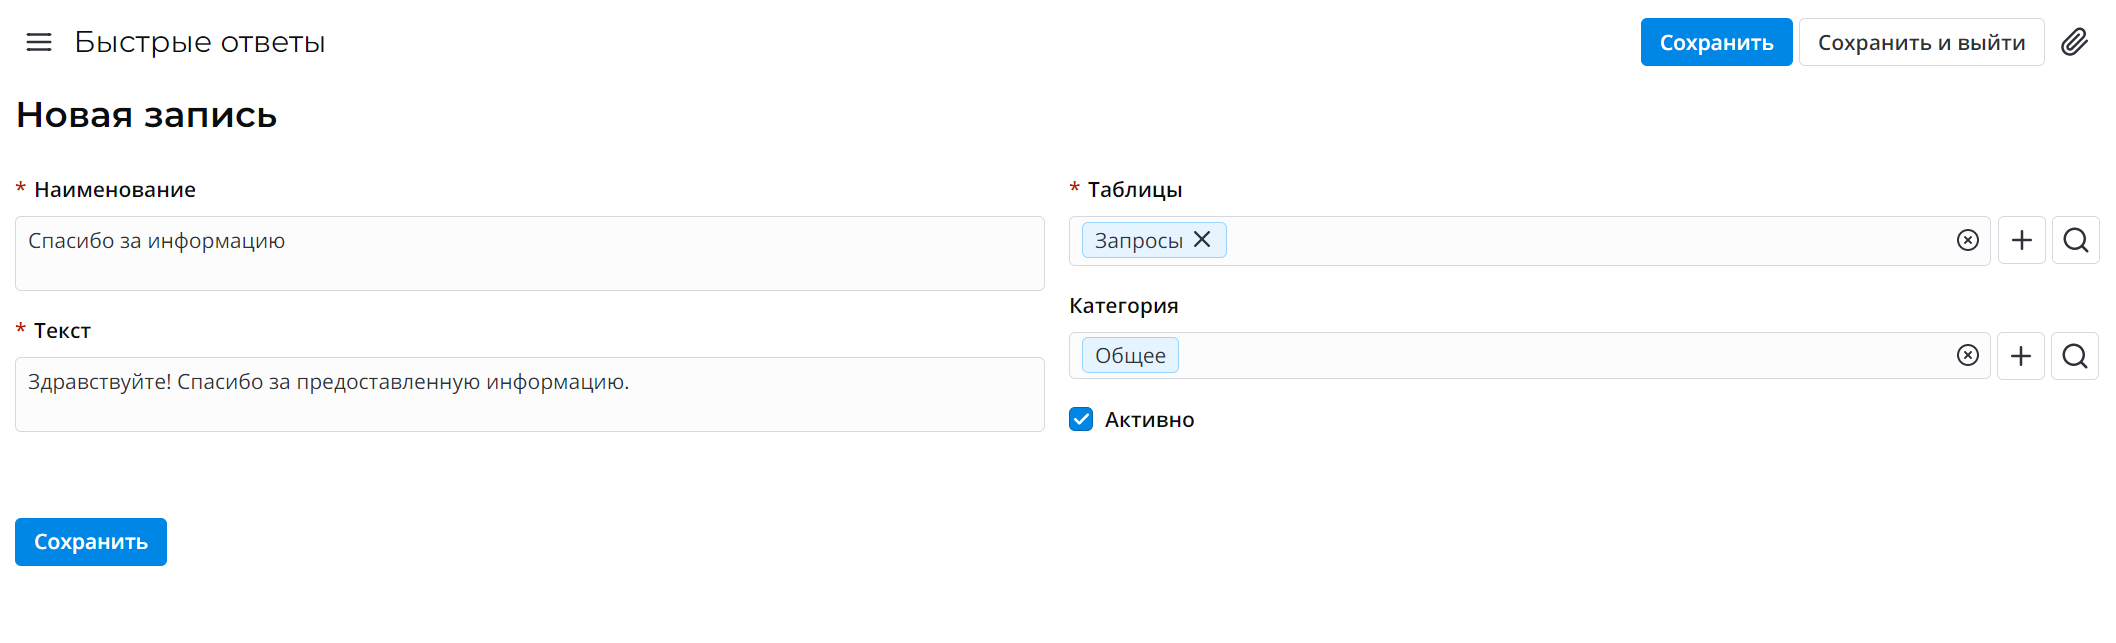
Task: Add new category with Категория plus icon
Action: (x=2020, y=356)
